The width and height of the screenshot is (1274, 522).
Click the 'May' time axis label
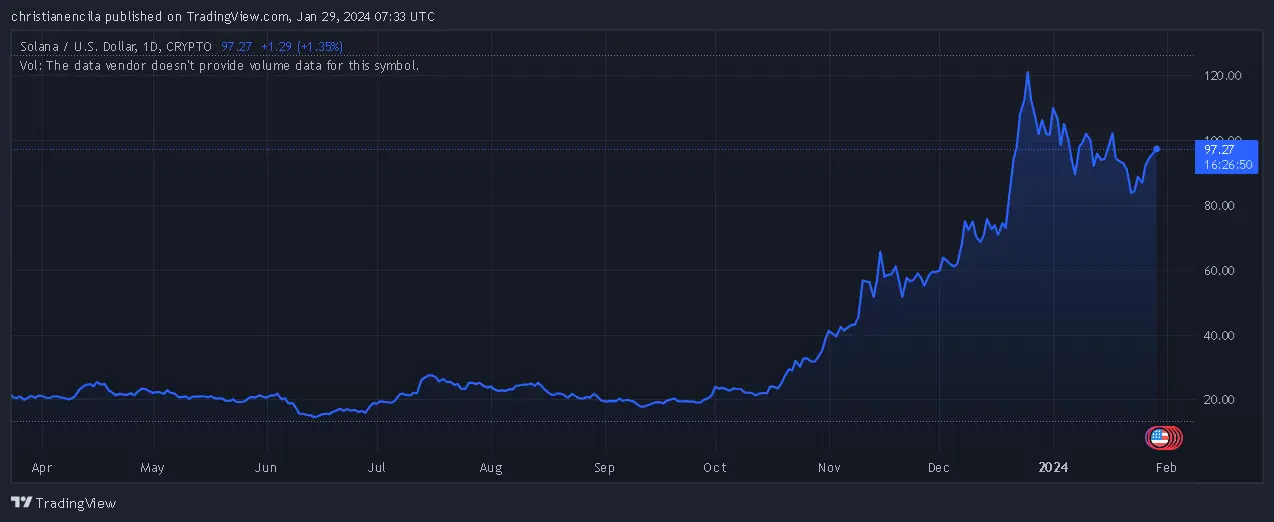[152, 467]
